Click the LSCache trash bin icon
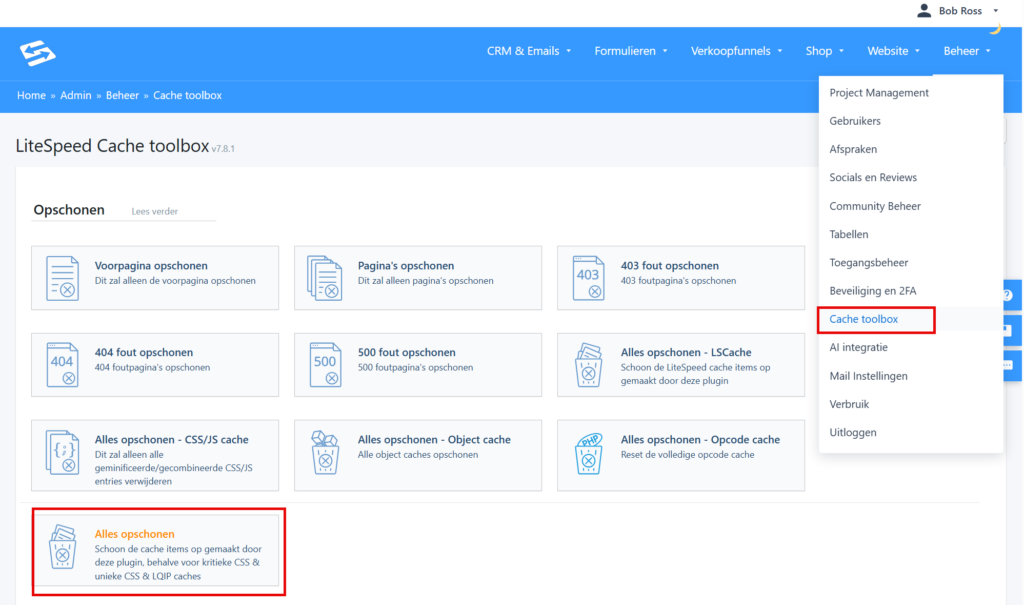This screenshot has height=605, width=1024. [x=588, y=365]
